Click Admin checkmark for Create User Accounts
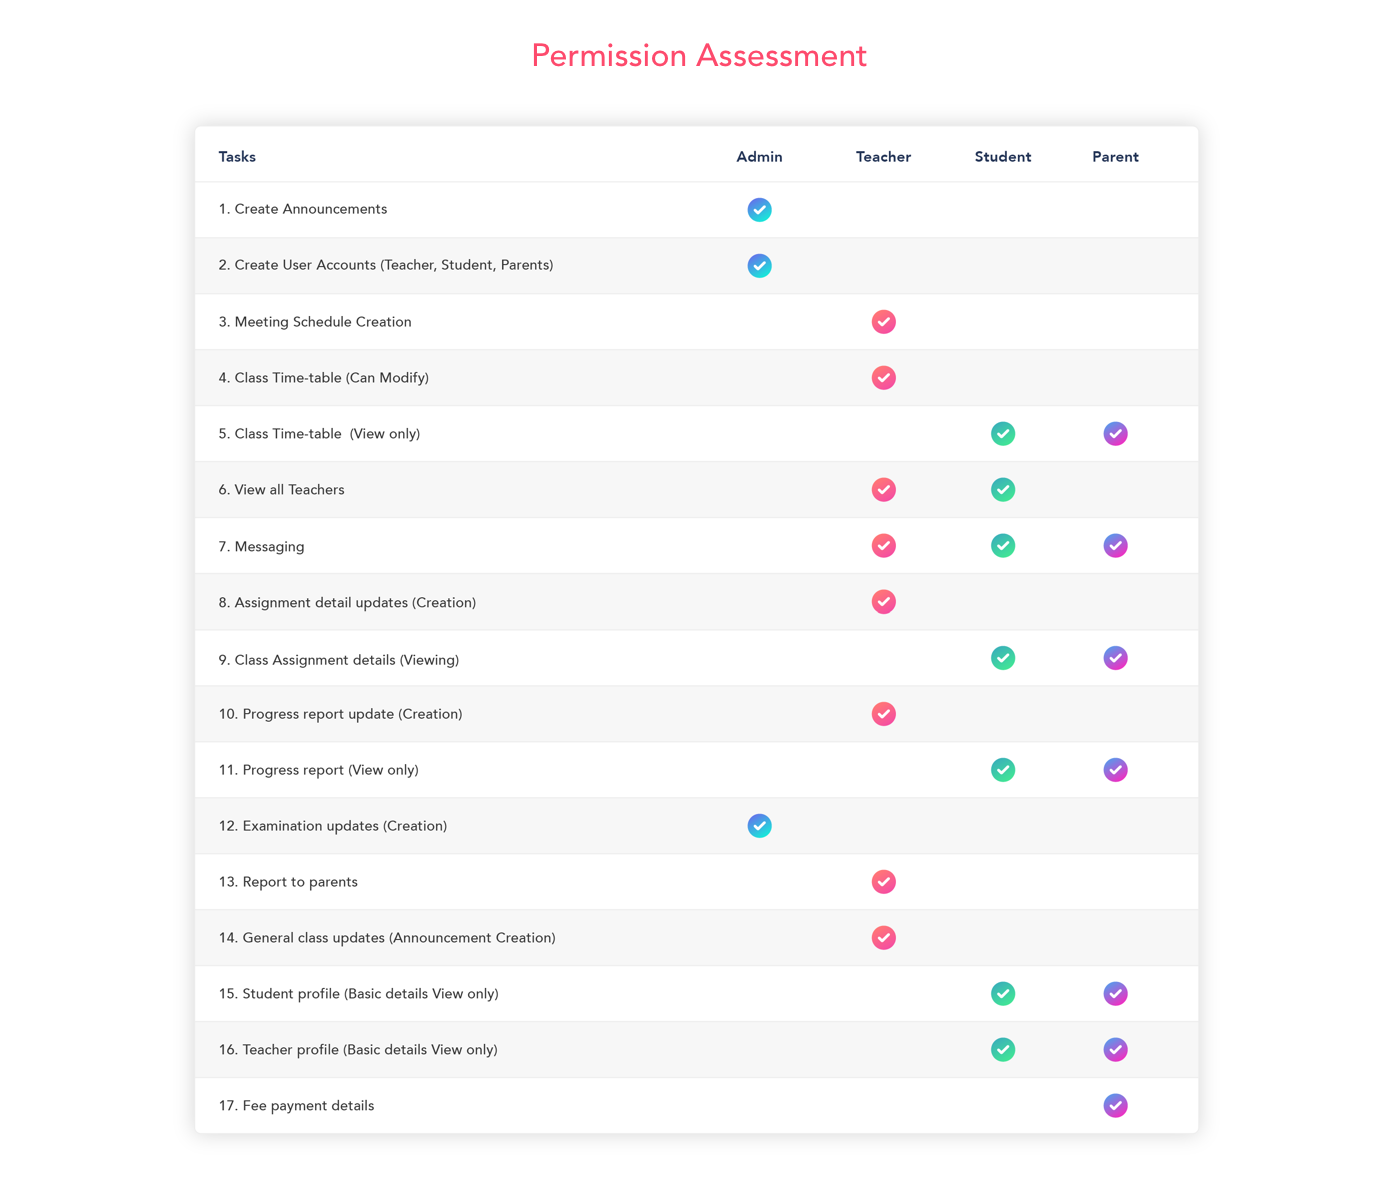This screenshot has height=1202, width=1400. point(760,266)
